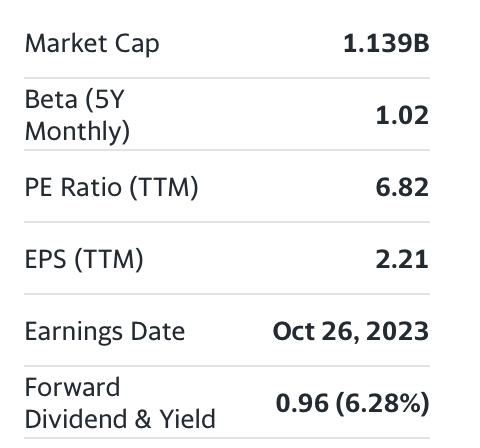Click the (TTM) text in EPS label
This screenshot has width=480, height=448.
[x=109, y=259]
